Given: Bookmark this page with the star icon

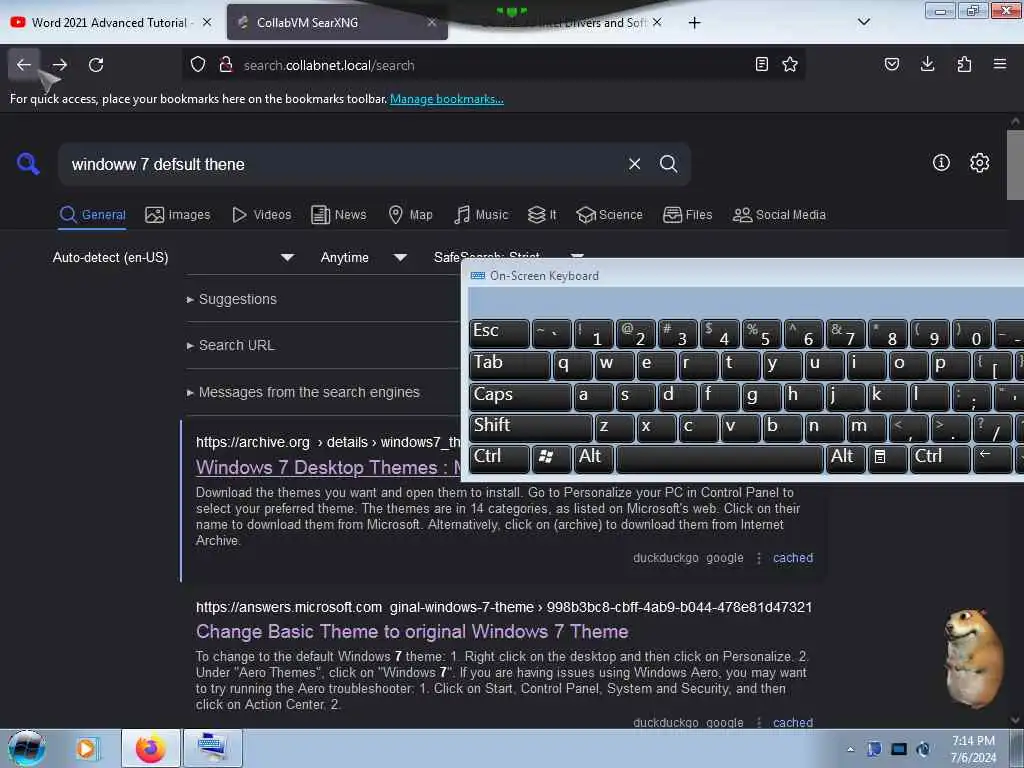Looking at the screenshot, I should pyautogui.click(x=790, y=64).
